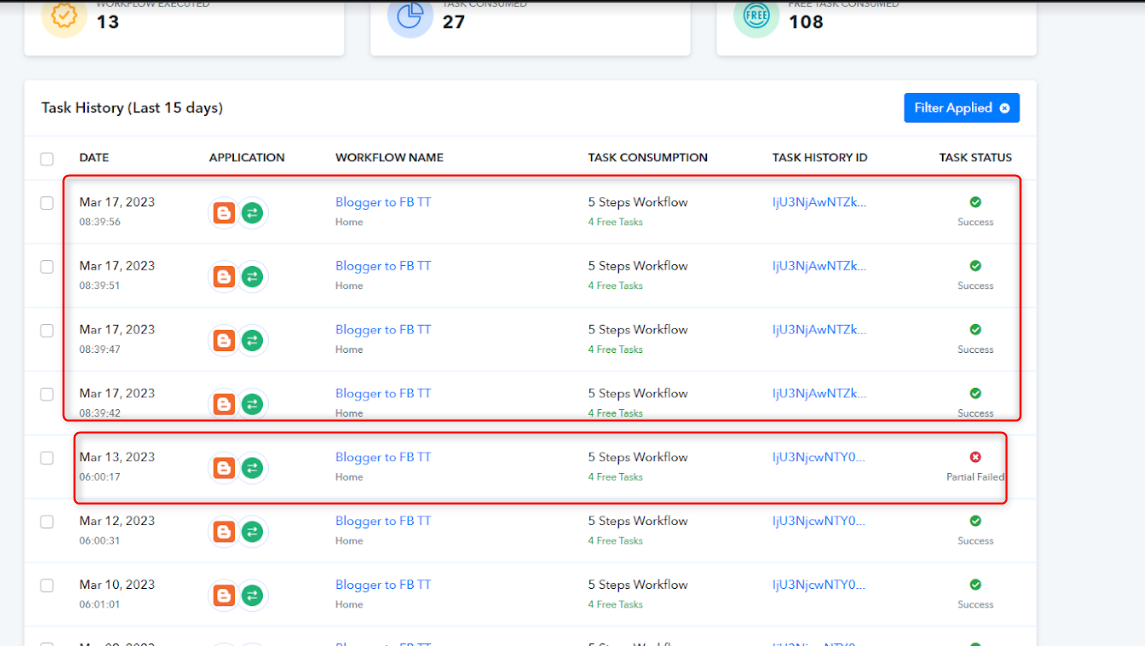Click red Partial Failed status icon
This screenshot has height=646, width=1145.
click(x=976, y=457)
